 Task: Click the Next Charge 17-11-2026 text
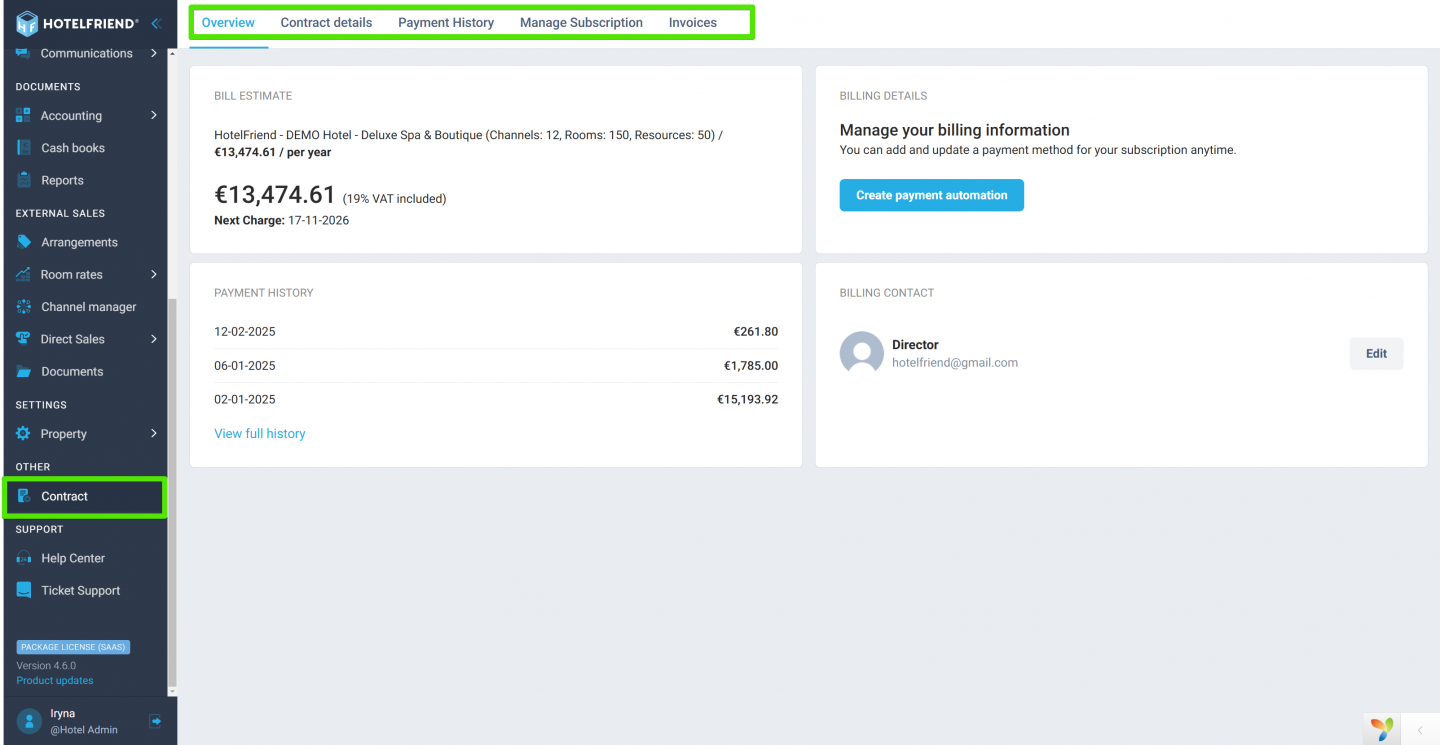click(282, 220)
